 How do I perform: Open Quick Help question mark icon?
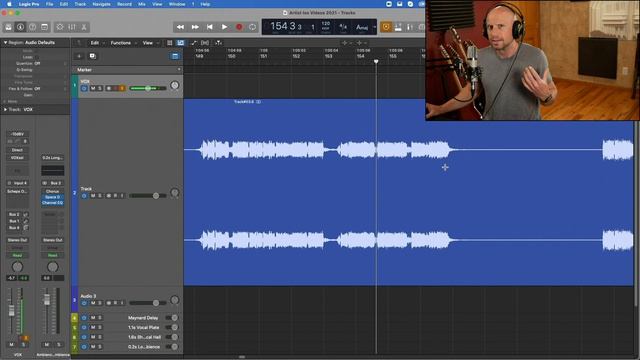(x=32, y=27)
